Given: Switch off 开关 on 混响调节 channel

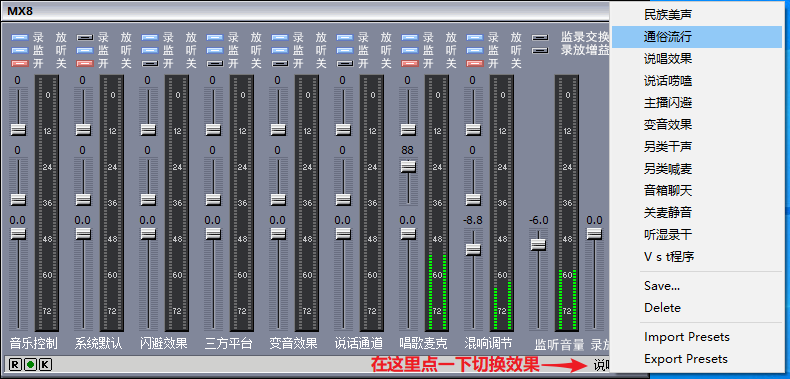Looking at the screenshot, I should pos(475,64).
